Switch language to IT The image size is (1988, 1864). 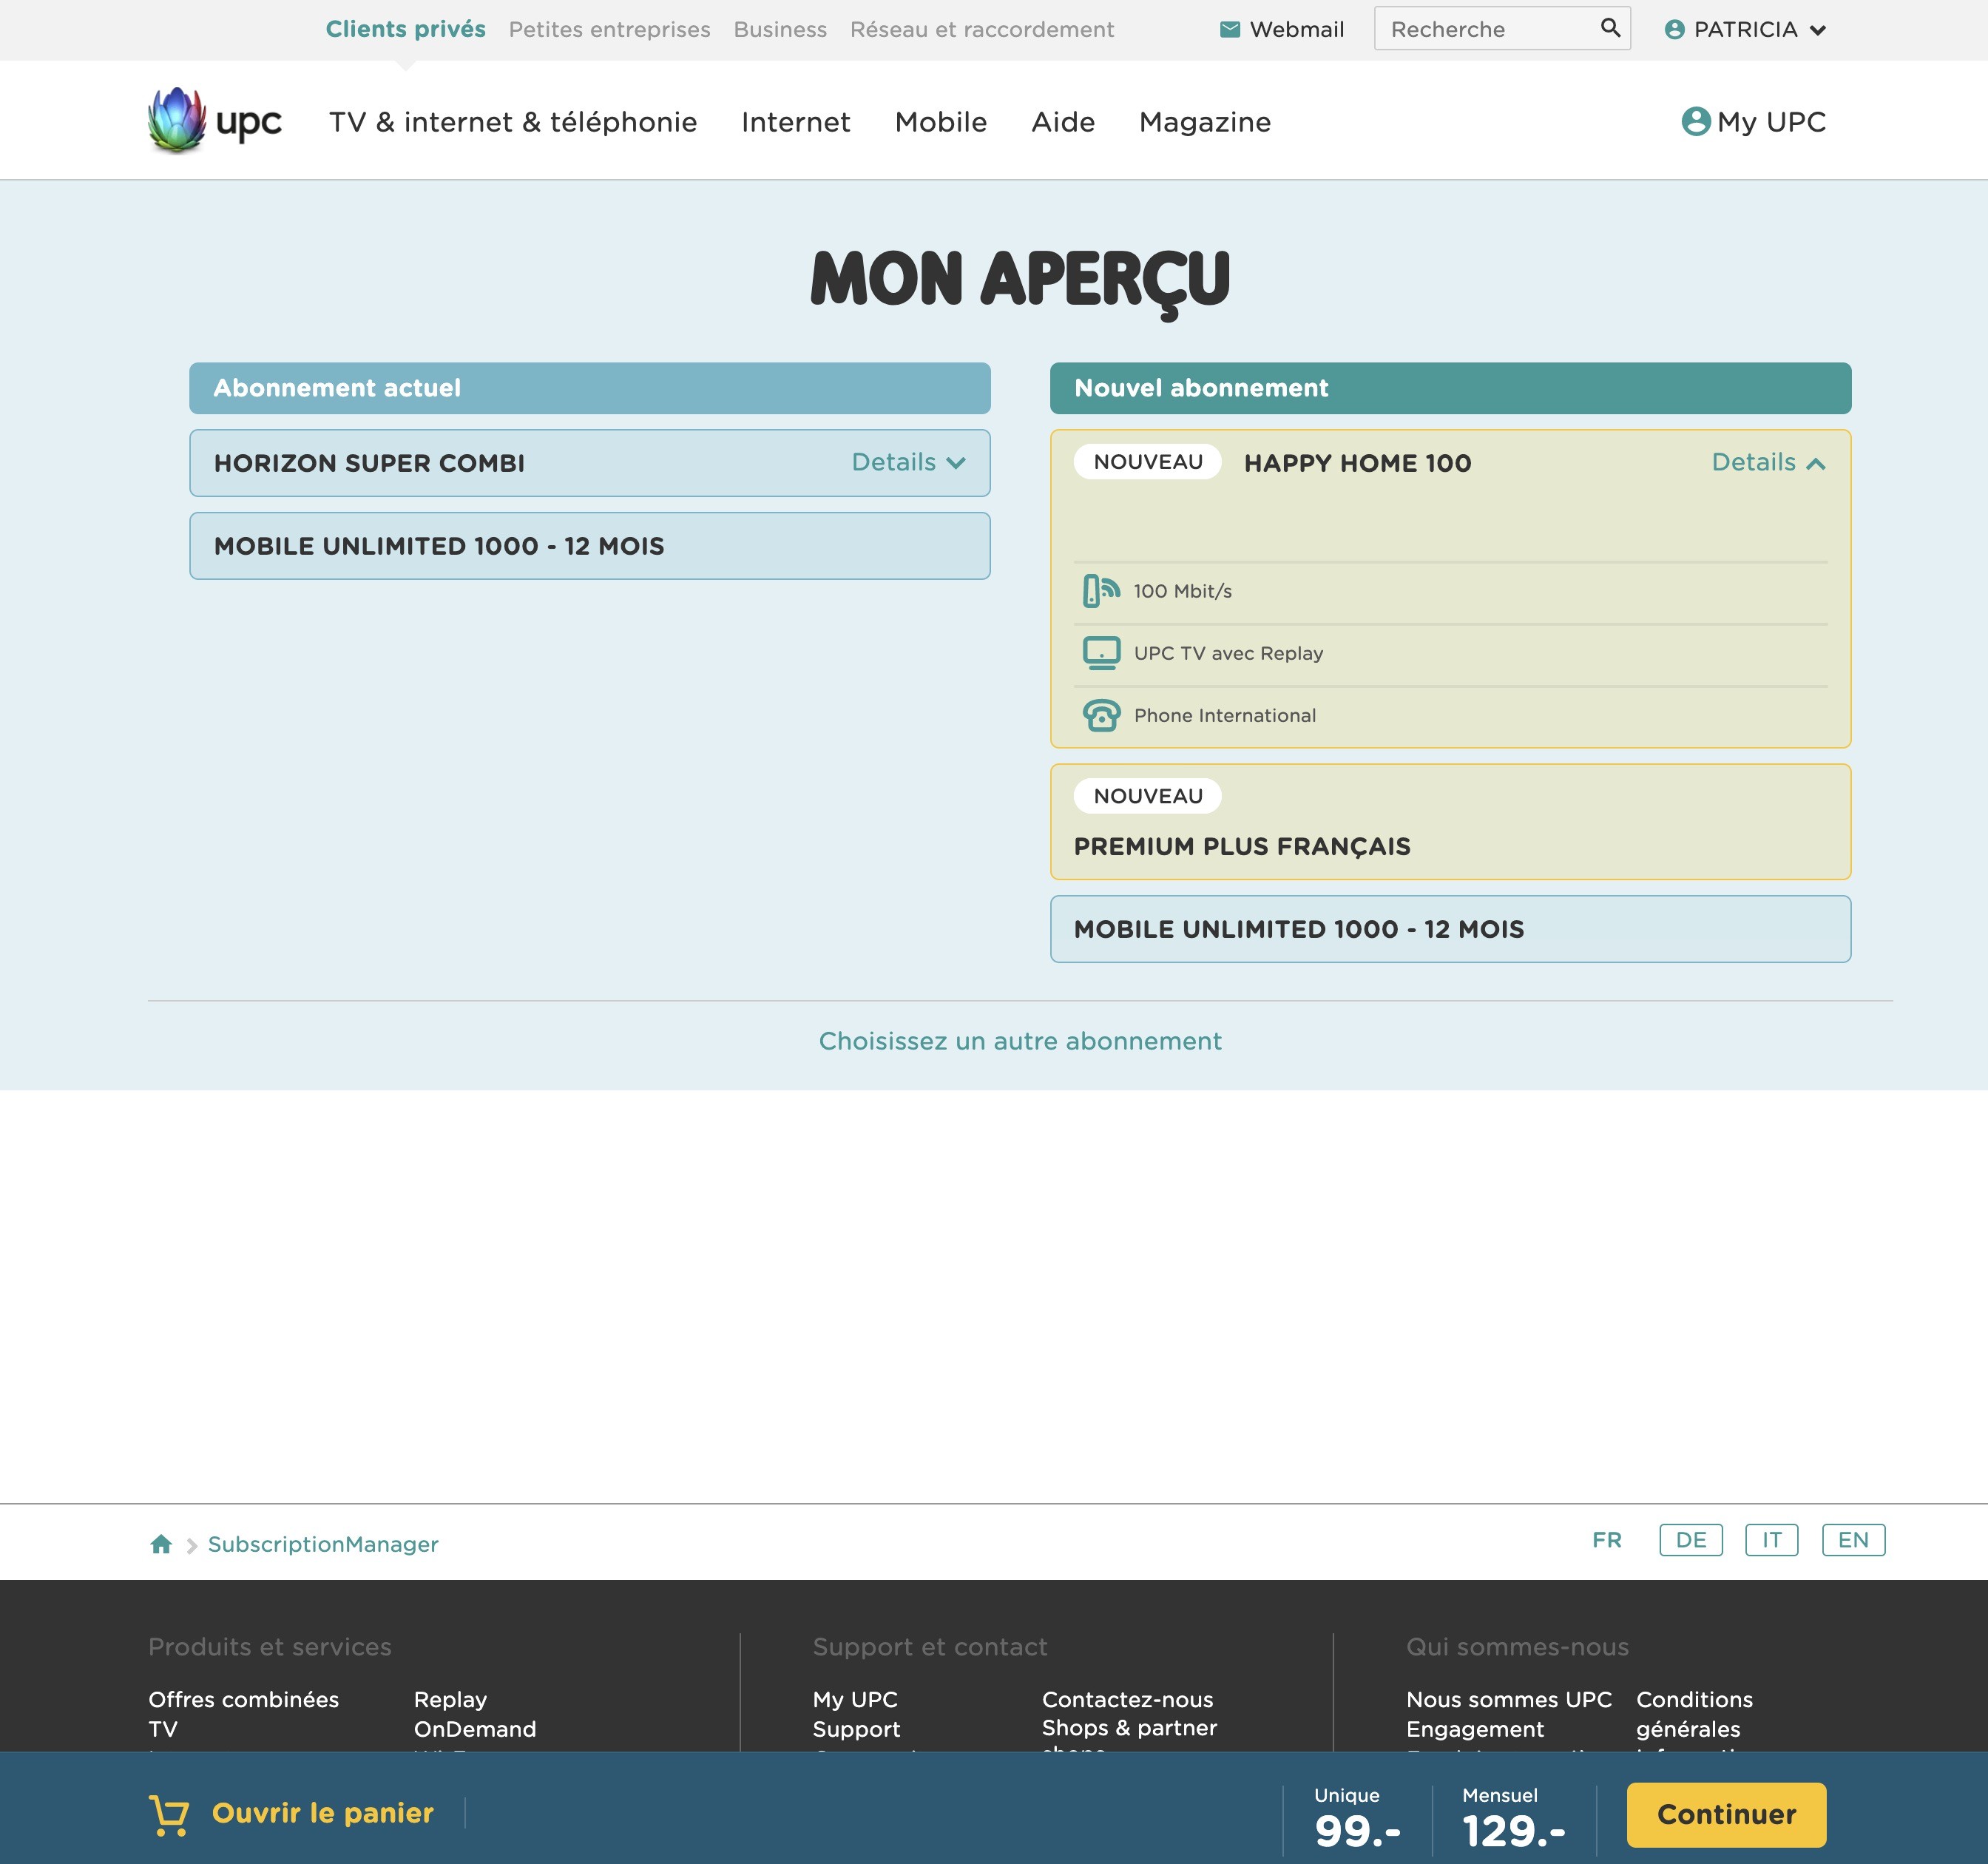[x=1770, y=1540]
